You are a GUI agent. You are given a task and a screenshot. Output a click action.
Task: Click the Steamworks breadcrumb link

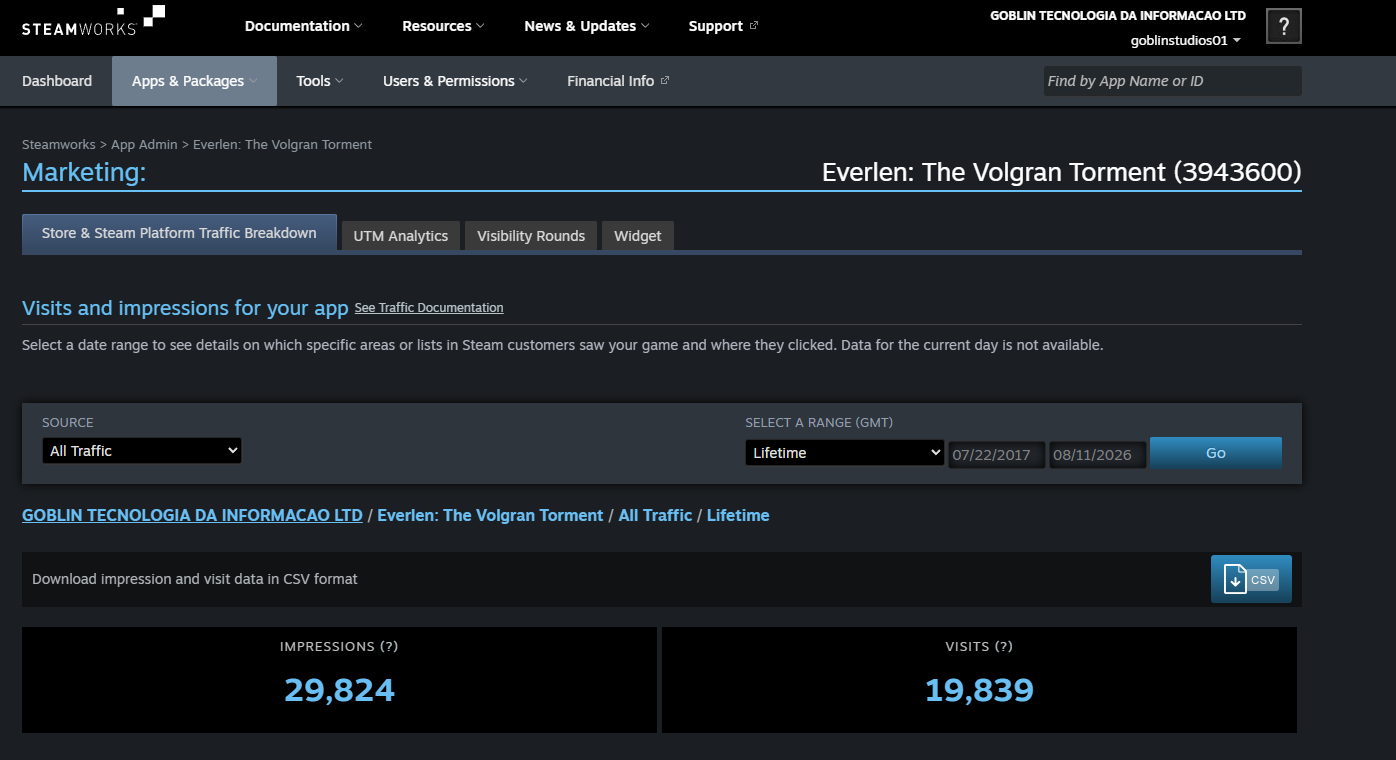click(59, 144)
